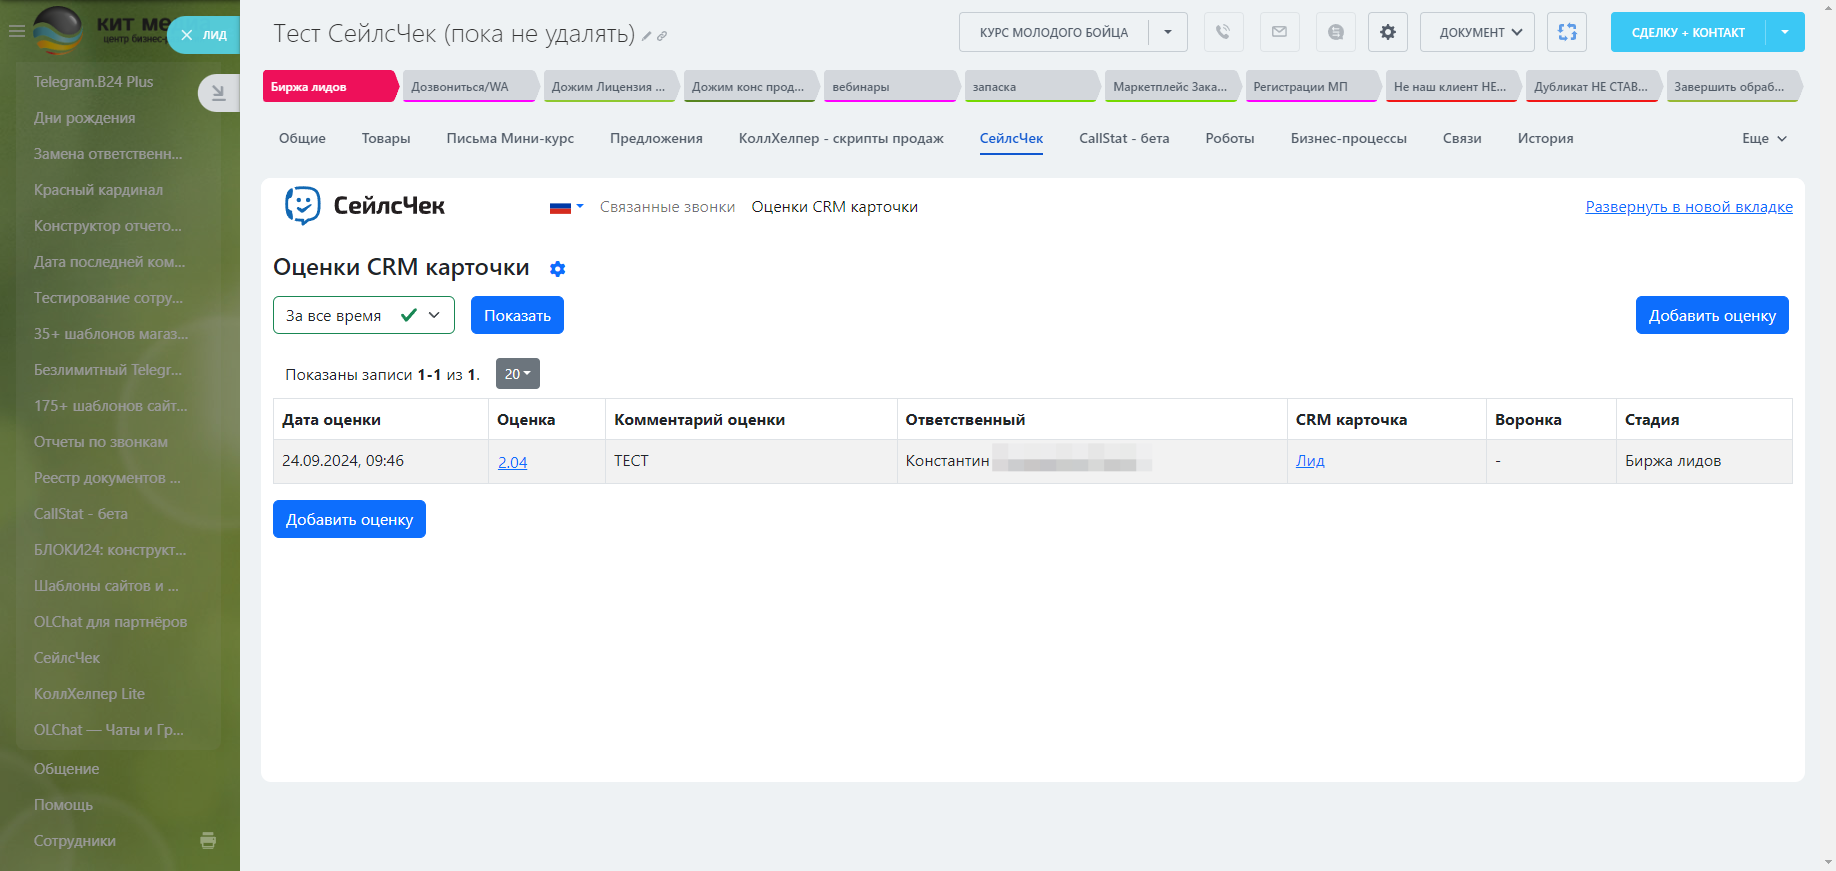Open Сотрудники in sidebar
1836x871 pixels.
pyautogui.click(x=75, y=841)
